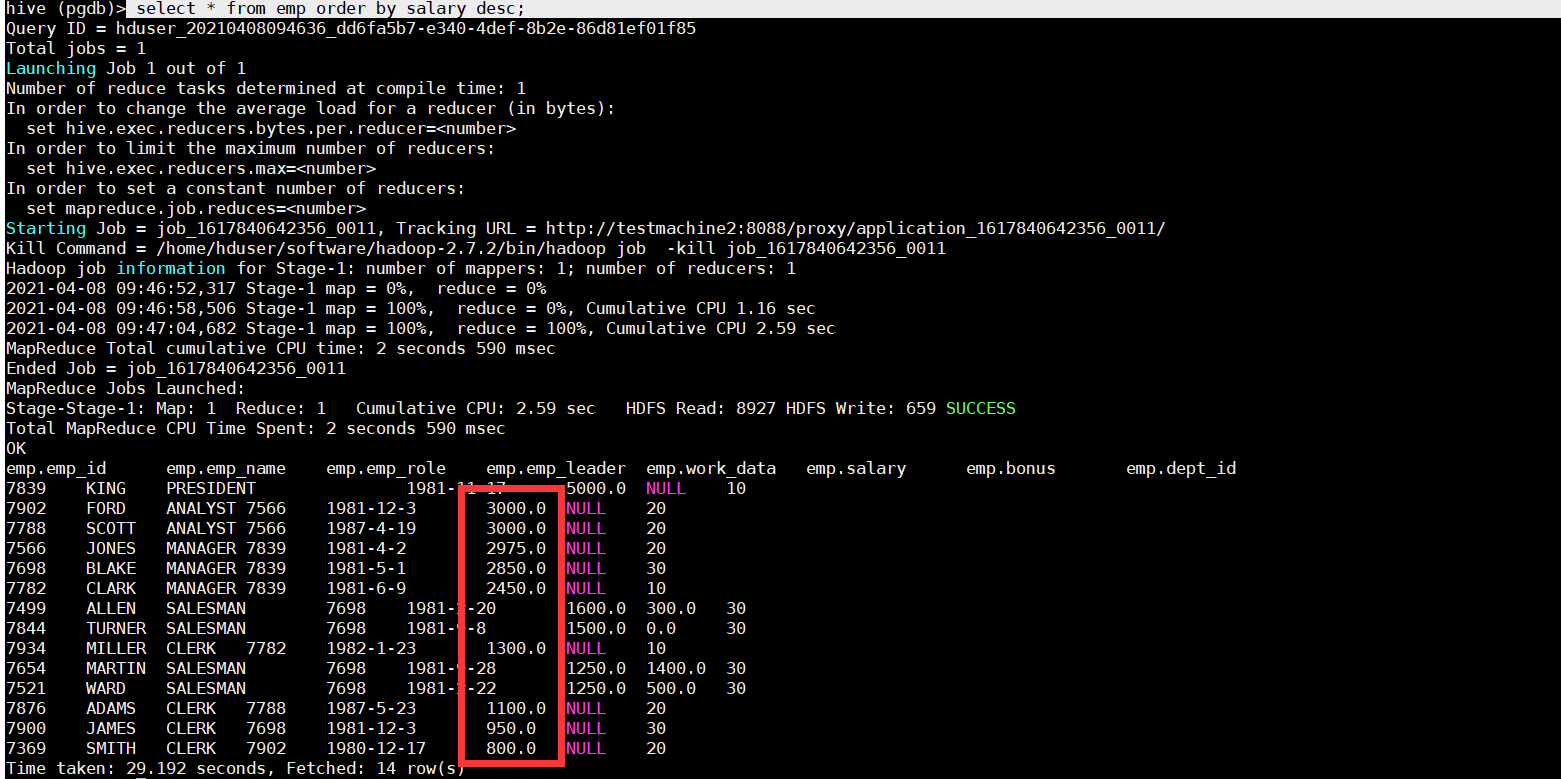Click salary 950.0 in JAMES row
Viewport: 1561px width, 779px height.
(x=511, y=728)
